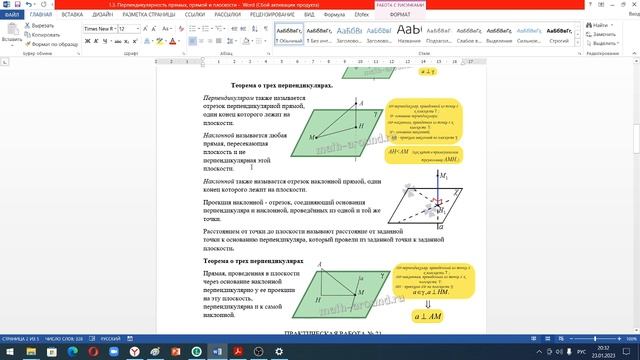
Task: Switch to the ВСТАВКА tab
Action: pos(72,15)
